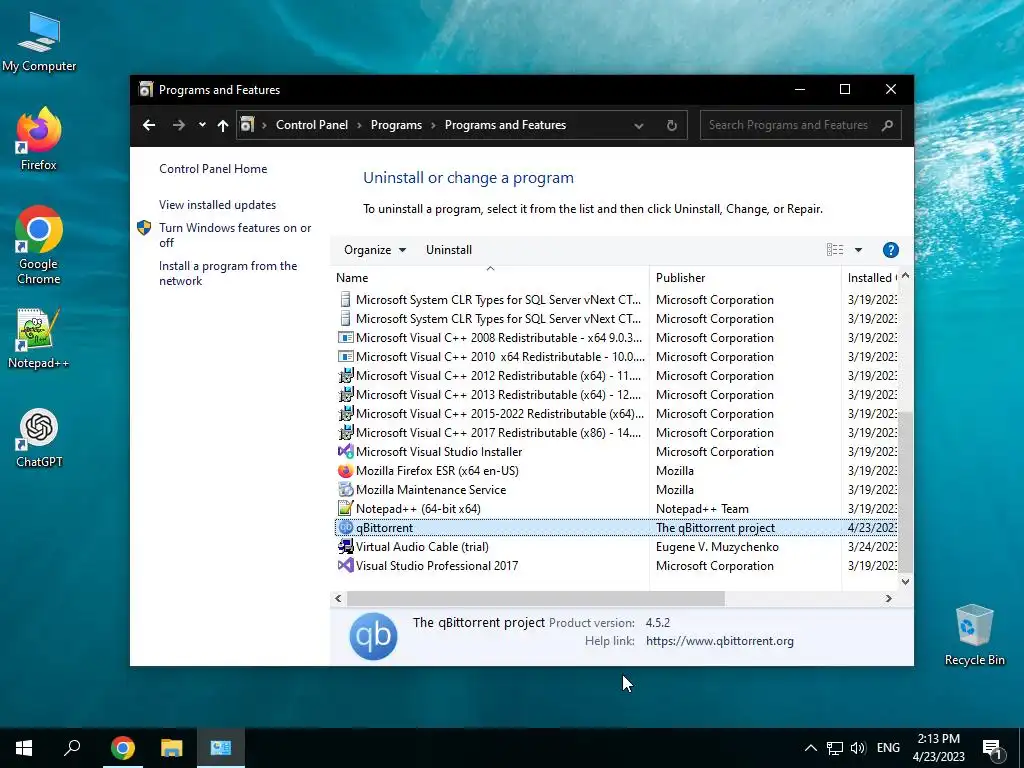Click Install a program from the network

pyautogui.click(x=228, y=274)
